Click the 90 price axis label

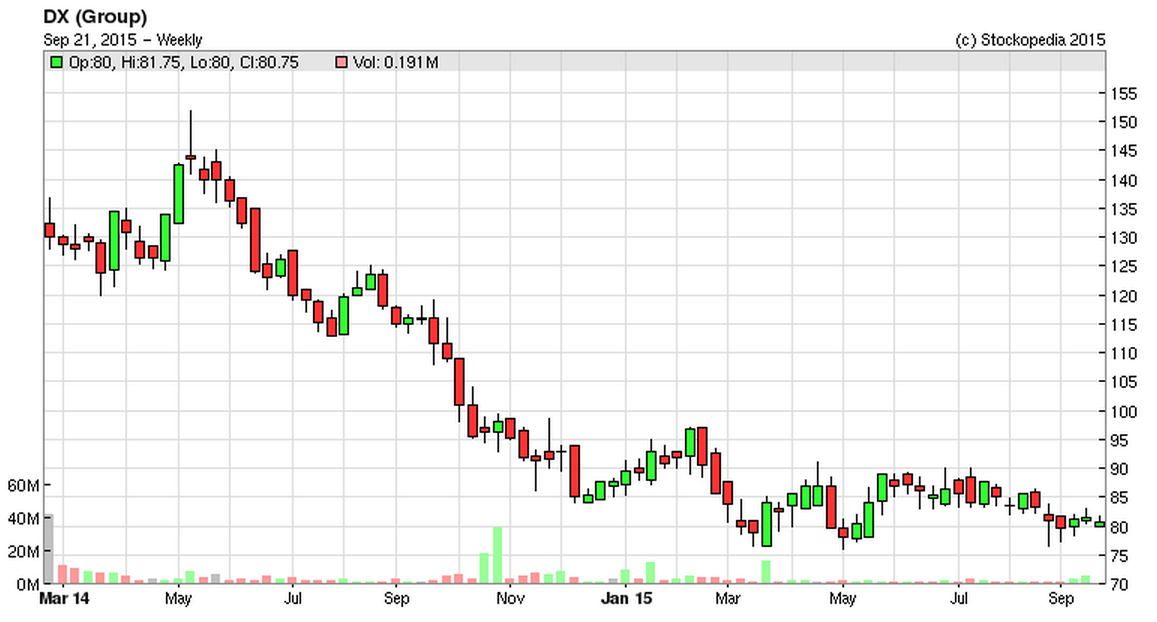[x=1119, y=469]
